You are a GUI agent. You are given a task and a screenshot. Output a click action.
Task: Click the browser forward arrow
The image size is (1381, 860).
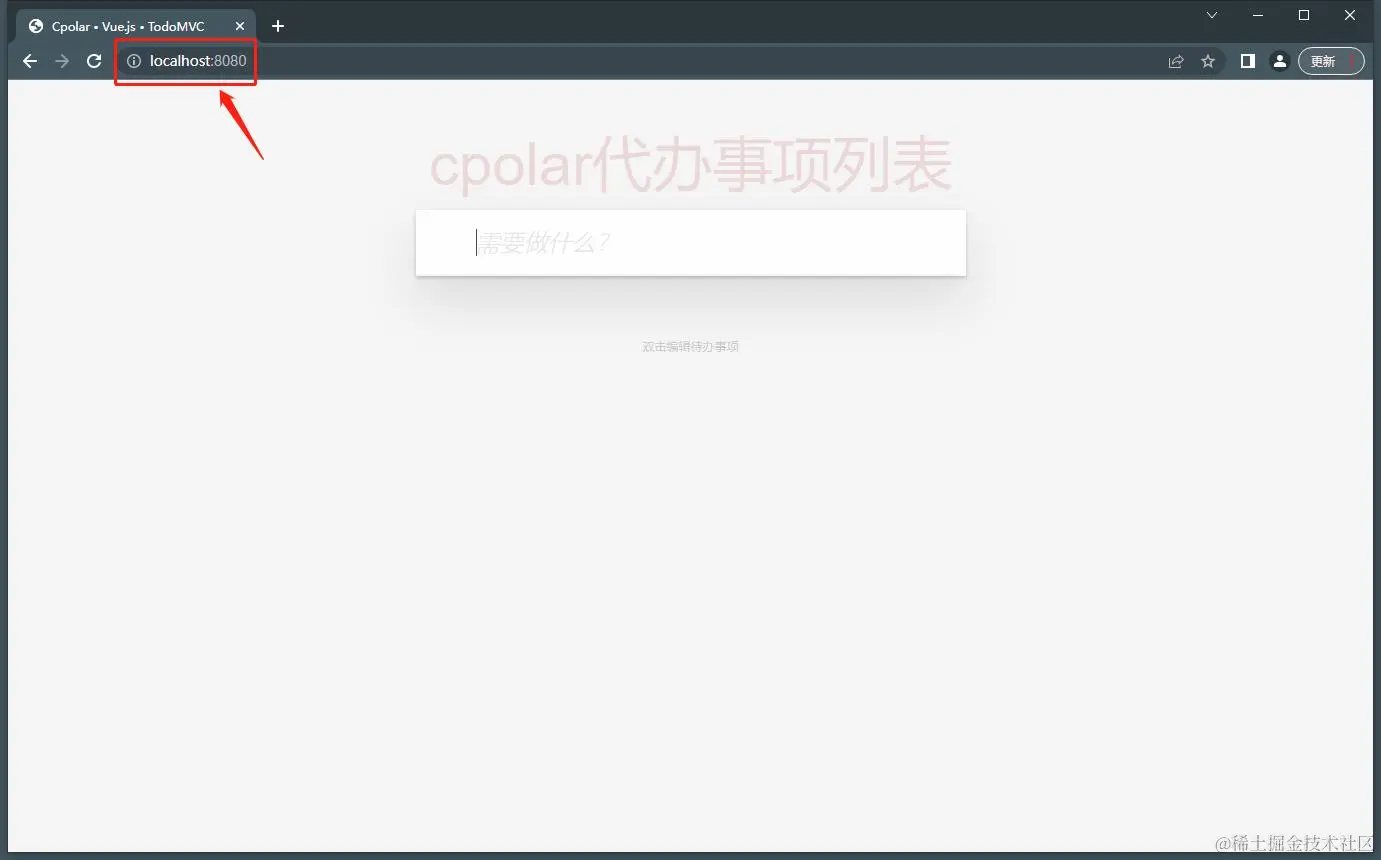pyautogui.click(x=62, y=61)
